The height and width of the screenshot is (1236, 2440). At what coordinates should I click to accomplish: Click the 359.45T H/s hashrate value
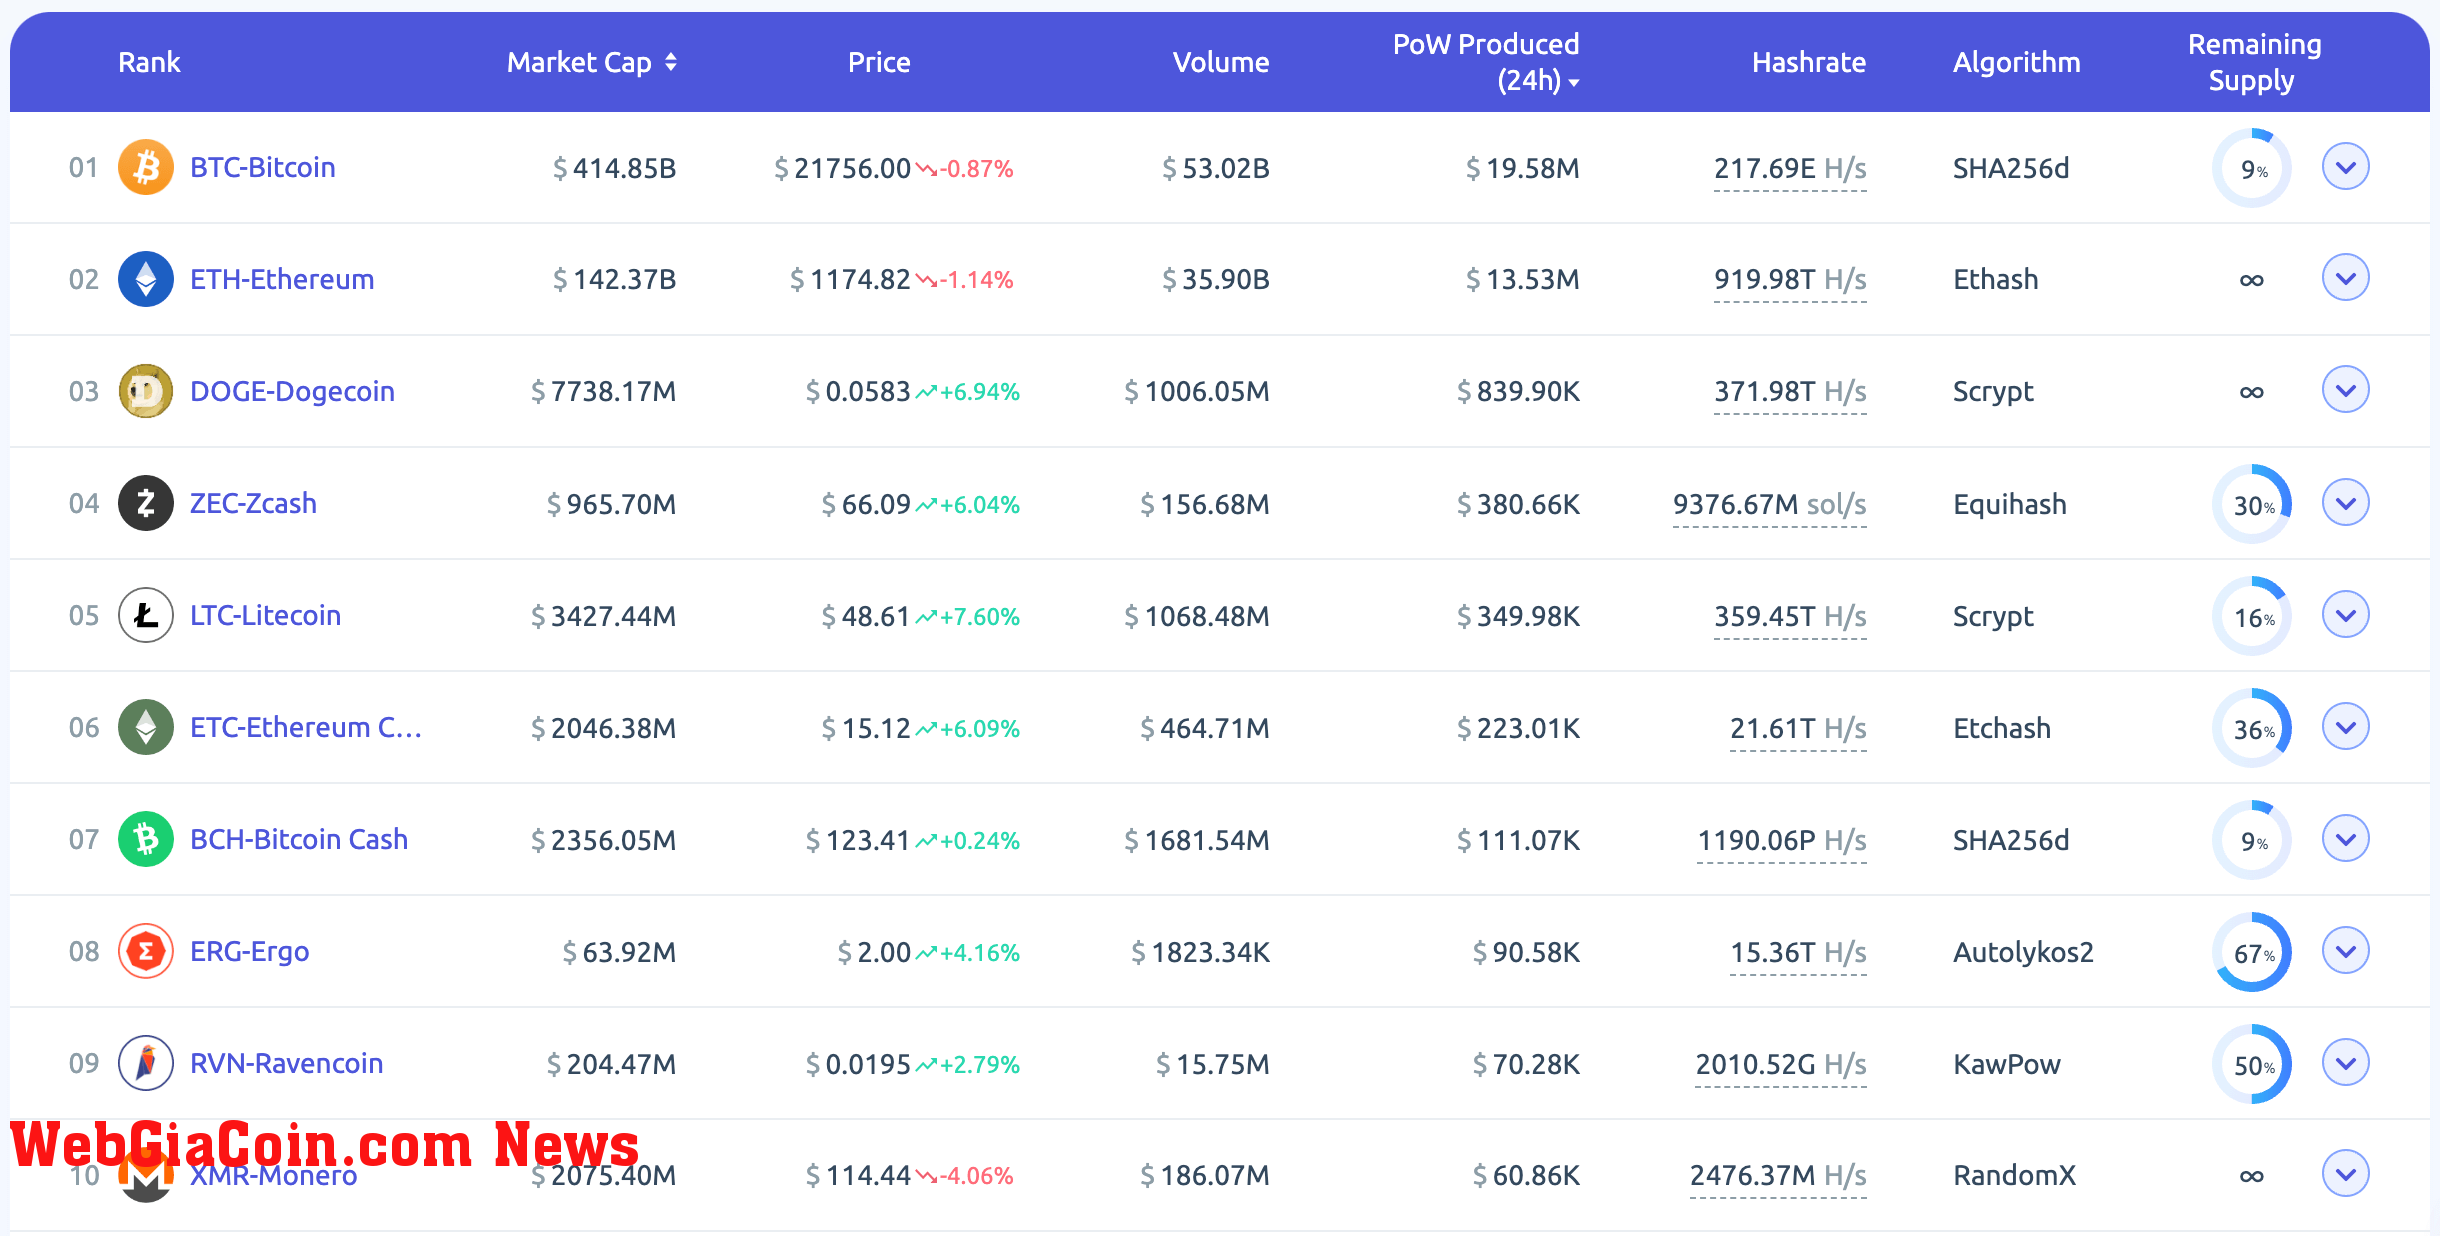pyautogui.click(x=1790, y=616)
